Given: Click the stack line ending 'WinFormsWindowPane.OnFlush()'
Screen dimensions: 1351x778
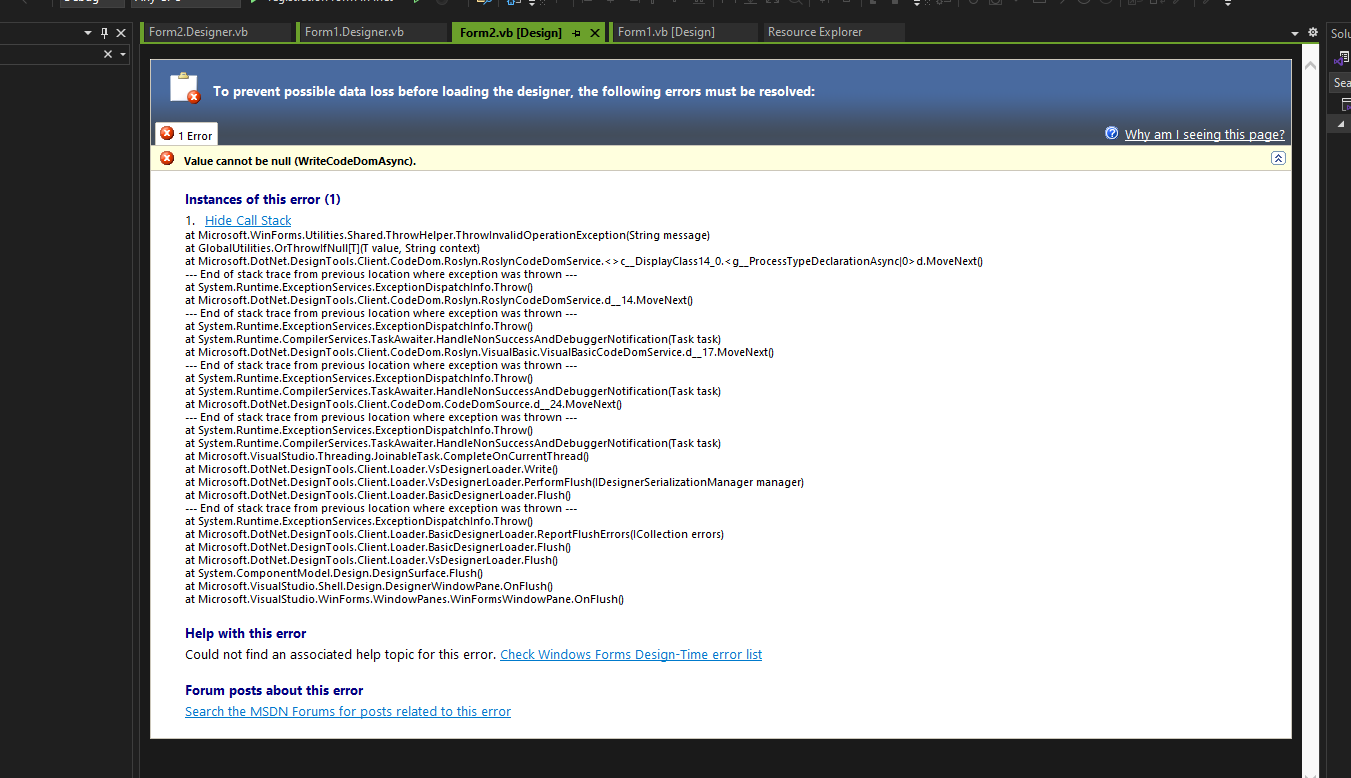Looking at the screenshot, I should [404, 600].
